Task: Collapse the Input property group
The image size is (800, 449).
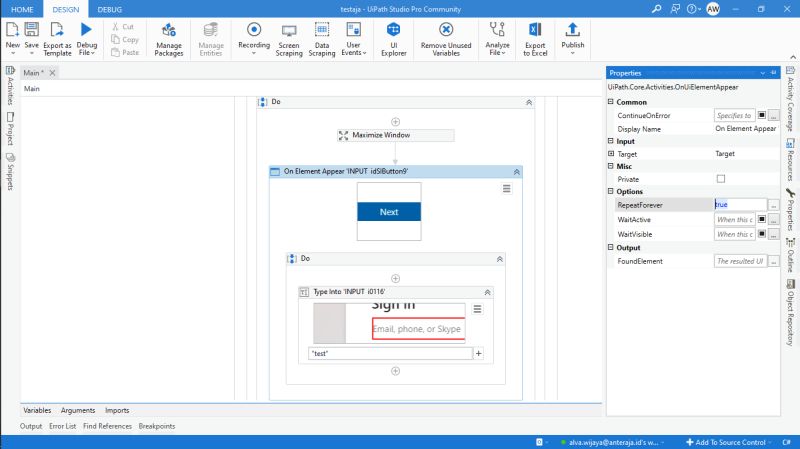Action: point(611,141)
